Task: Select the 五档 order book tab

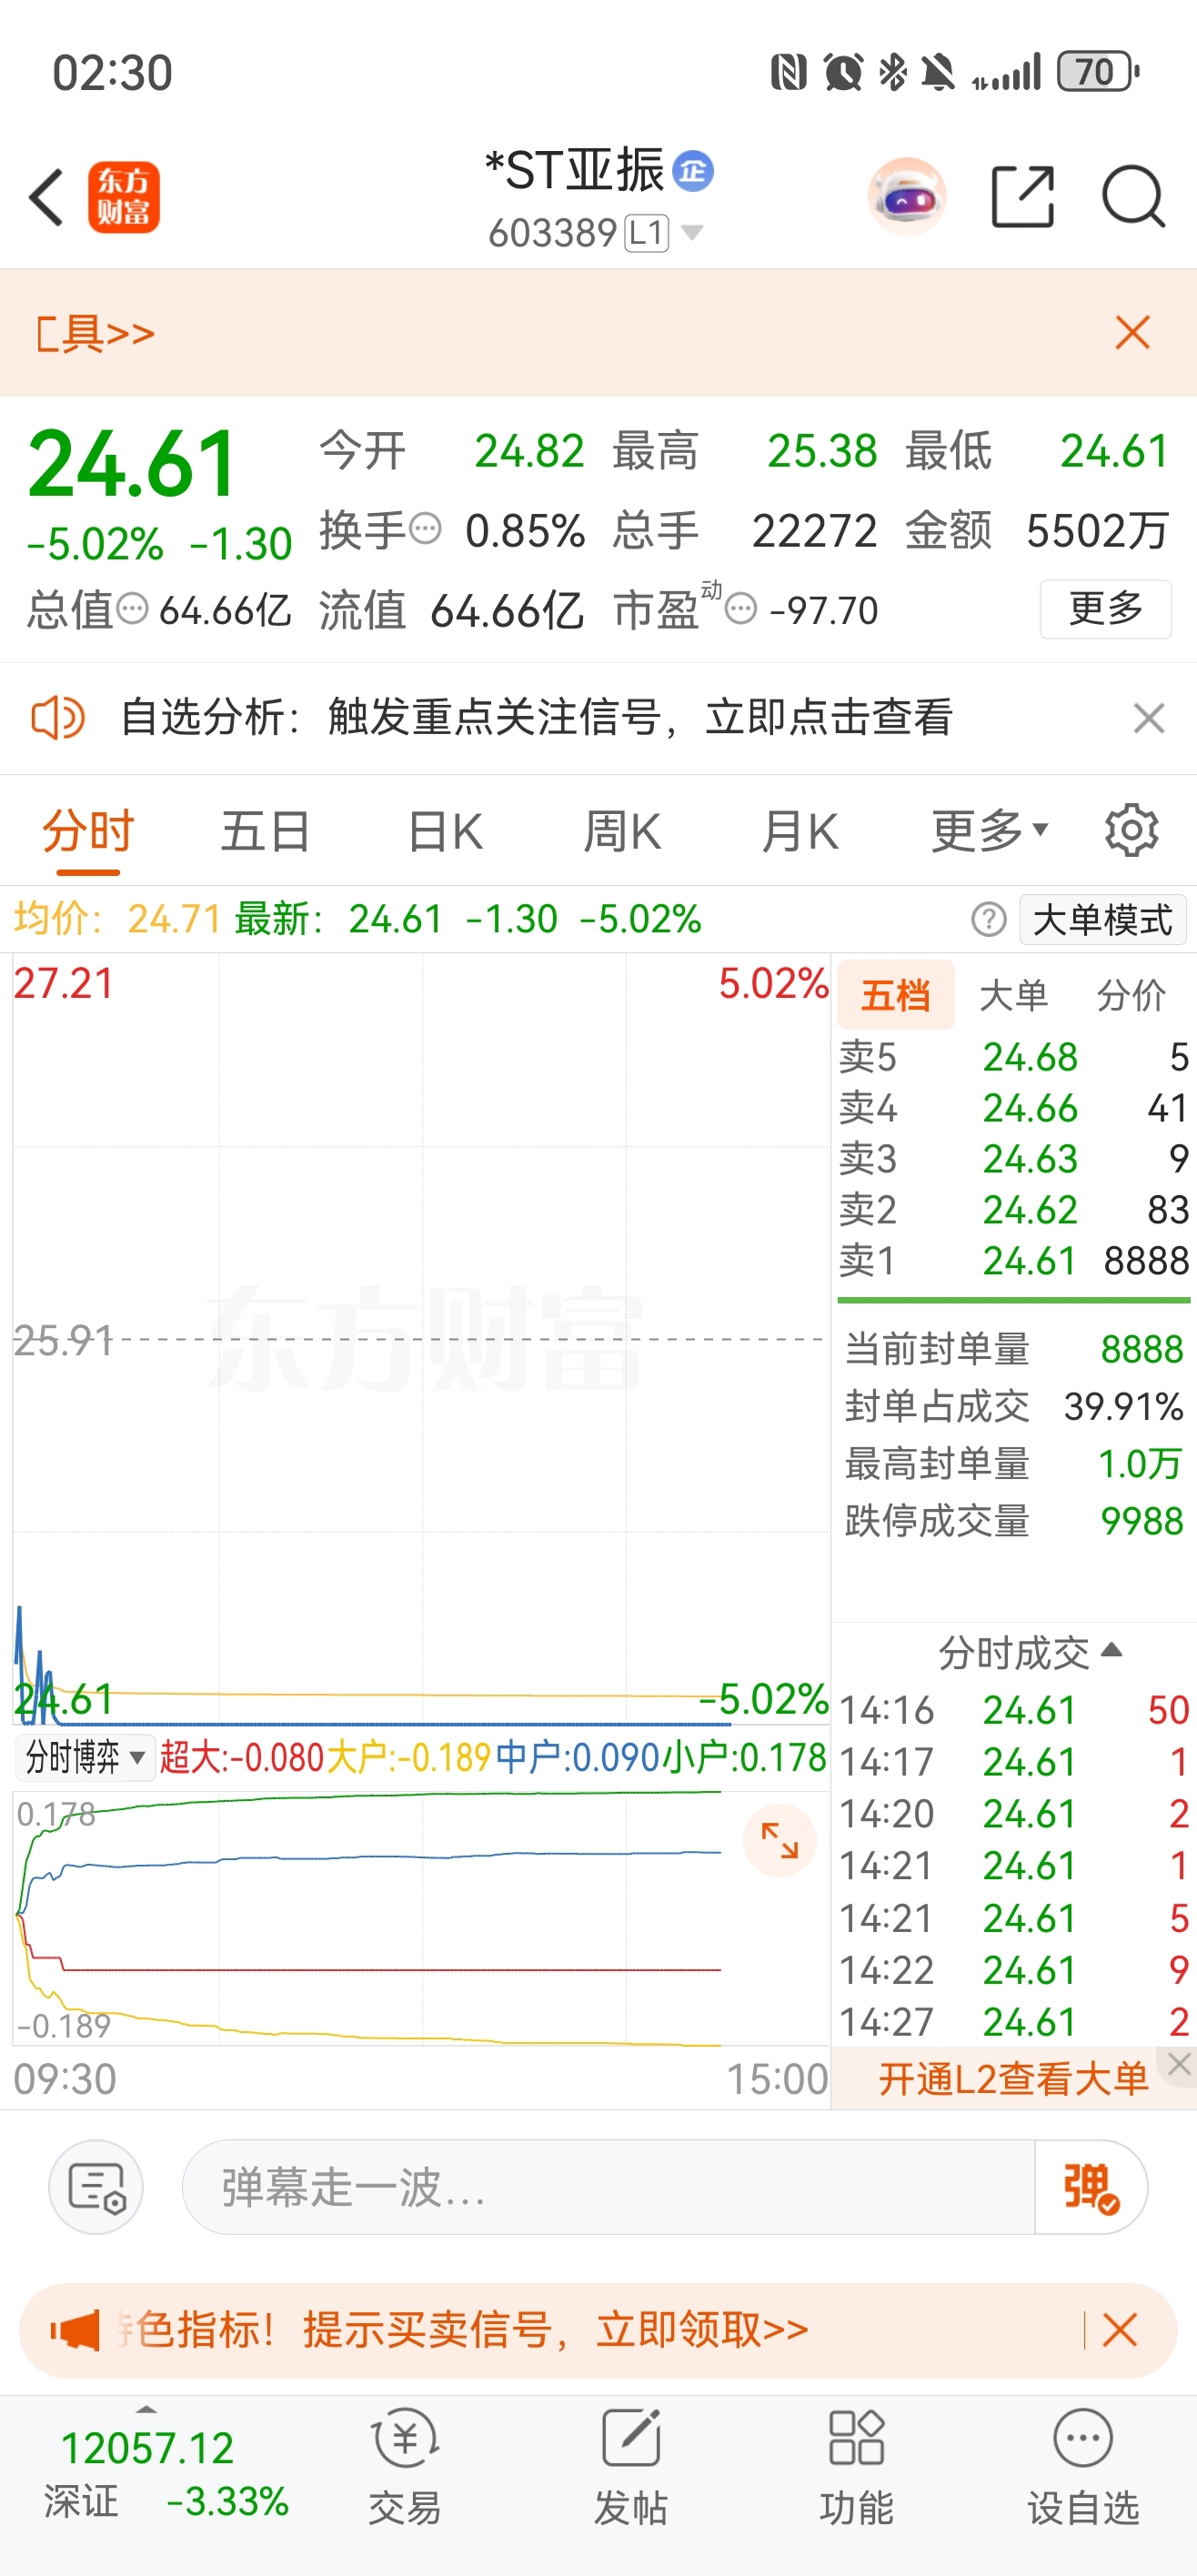Action: (x=896, y=995)
